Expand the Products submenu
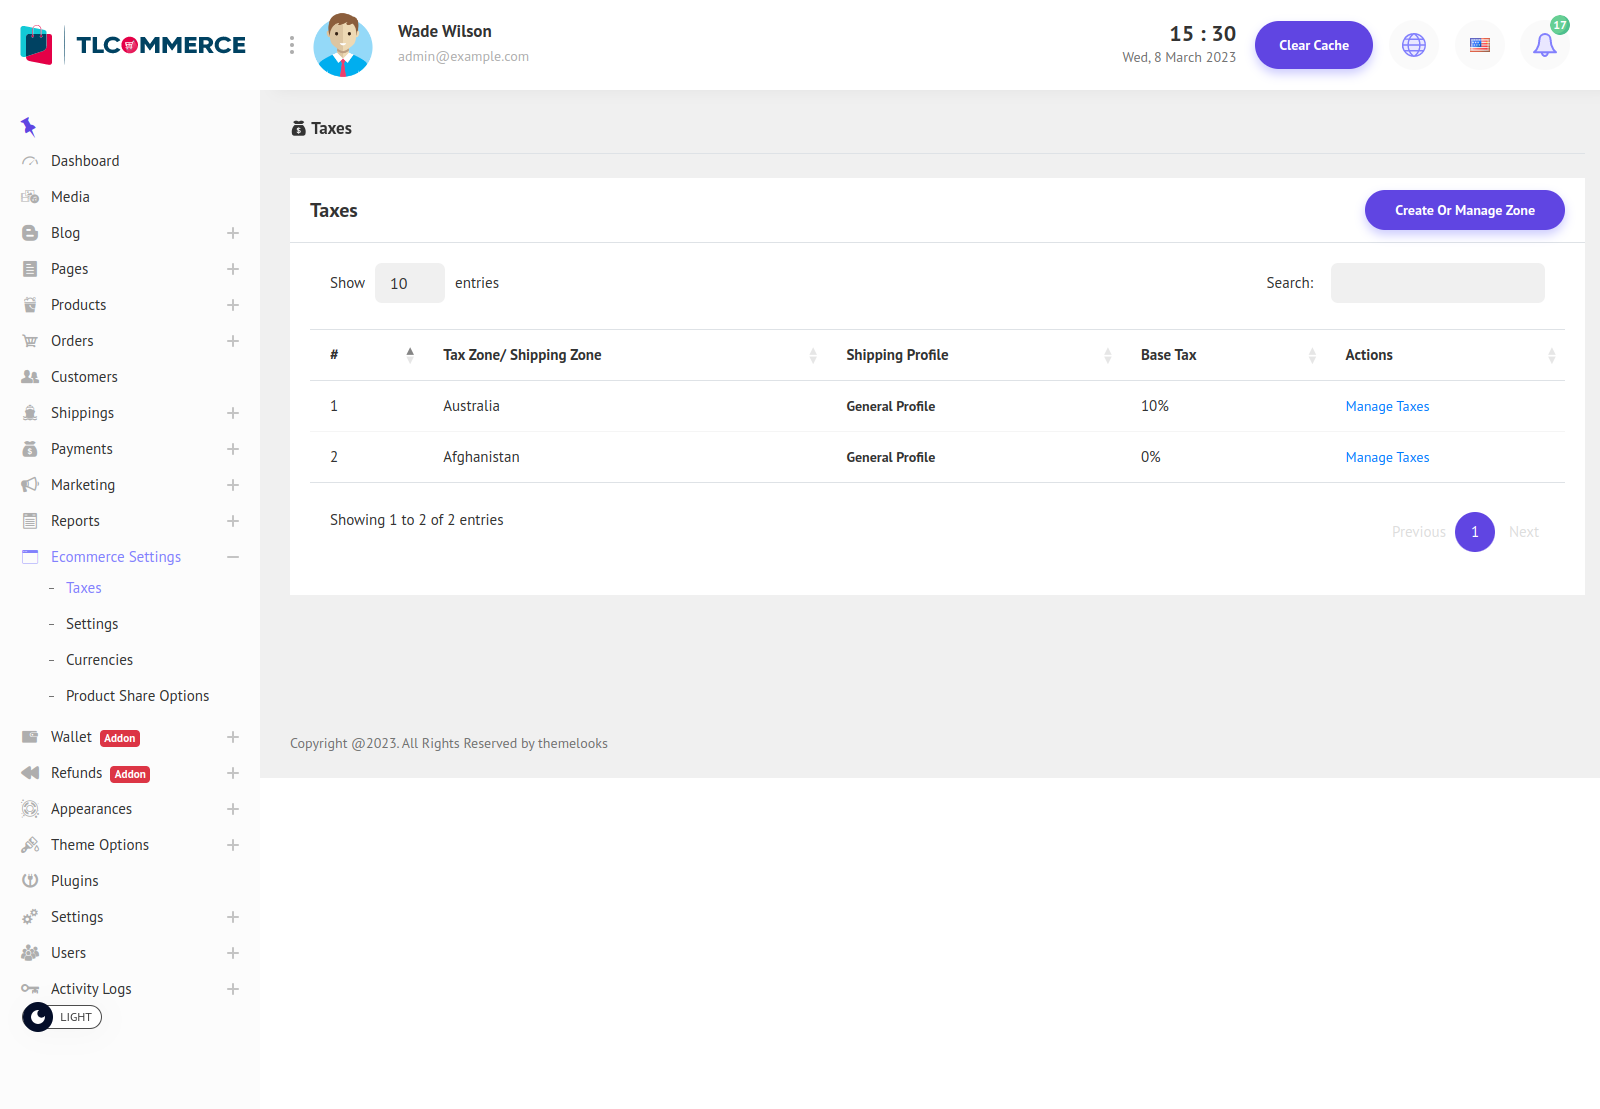 coord(233,305)
